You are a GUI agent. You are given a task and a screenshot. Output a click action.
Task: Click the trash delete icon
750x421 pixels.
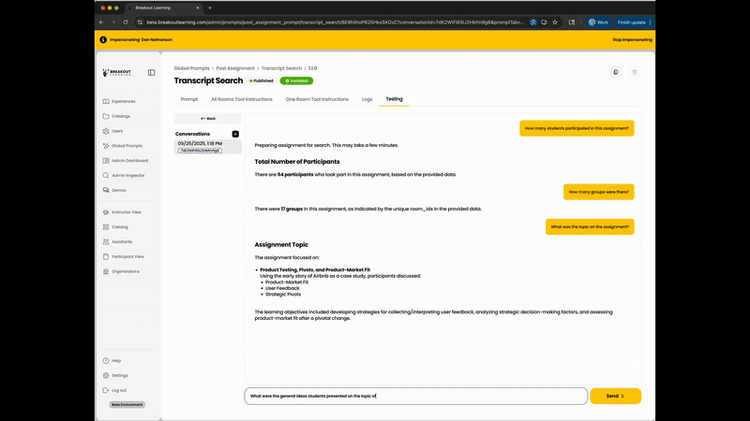tap(634, 72)
